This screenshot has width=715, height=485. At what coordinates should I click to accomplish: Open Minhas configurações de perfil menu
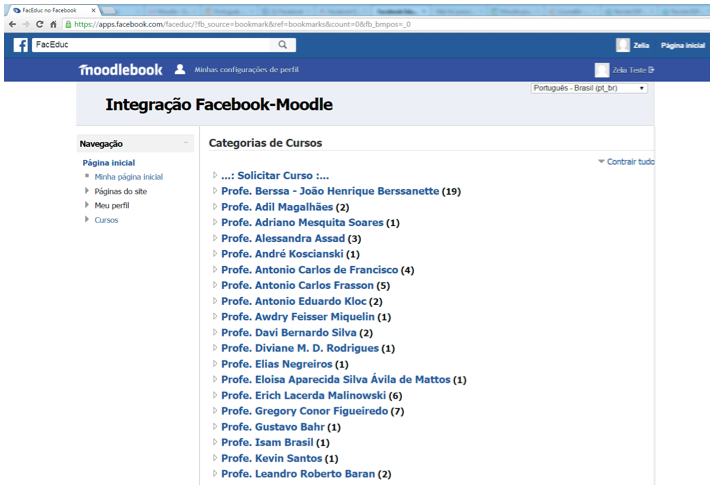coord(247,69)
